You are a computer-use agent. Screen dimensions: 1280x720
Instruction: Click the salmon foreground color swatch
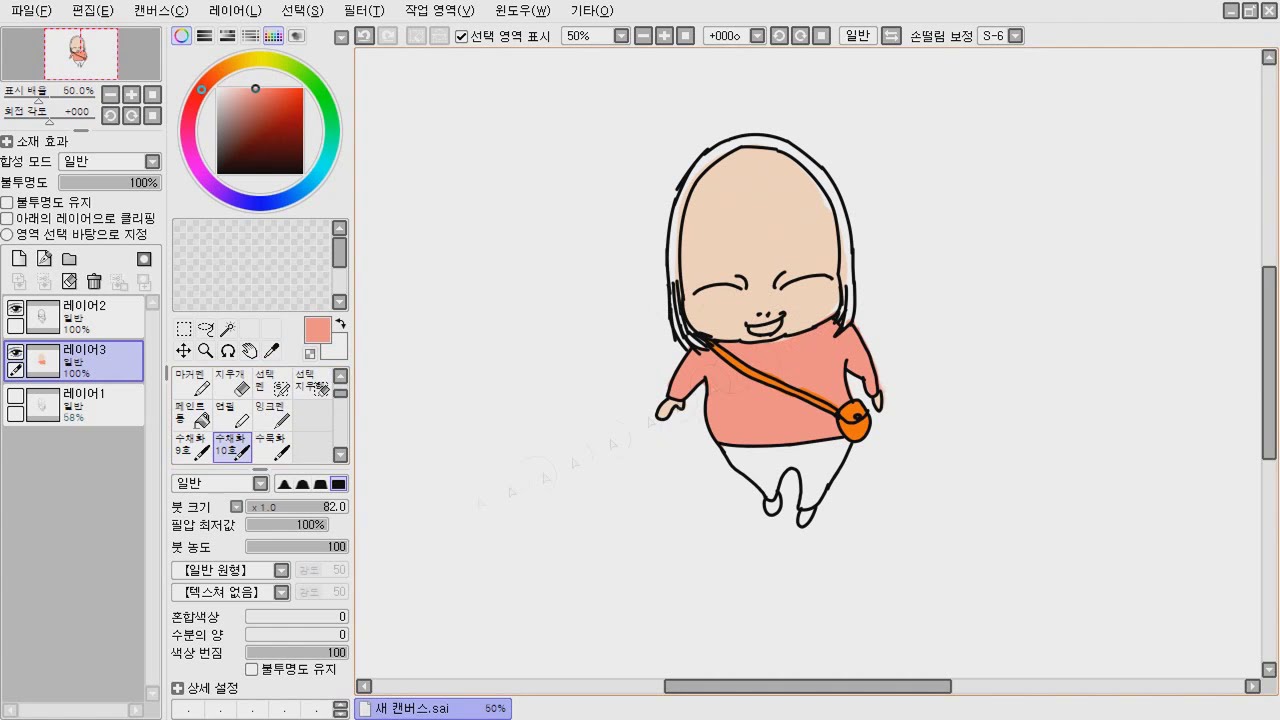tap(317, 330)
